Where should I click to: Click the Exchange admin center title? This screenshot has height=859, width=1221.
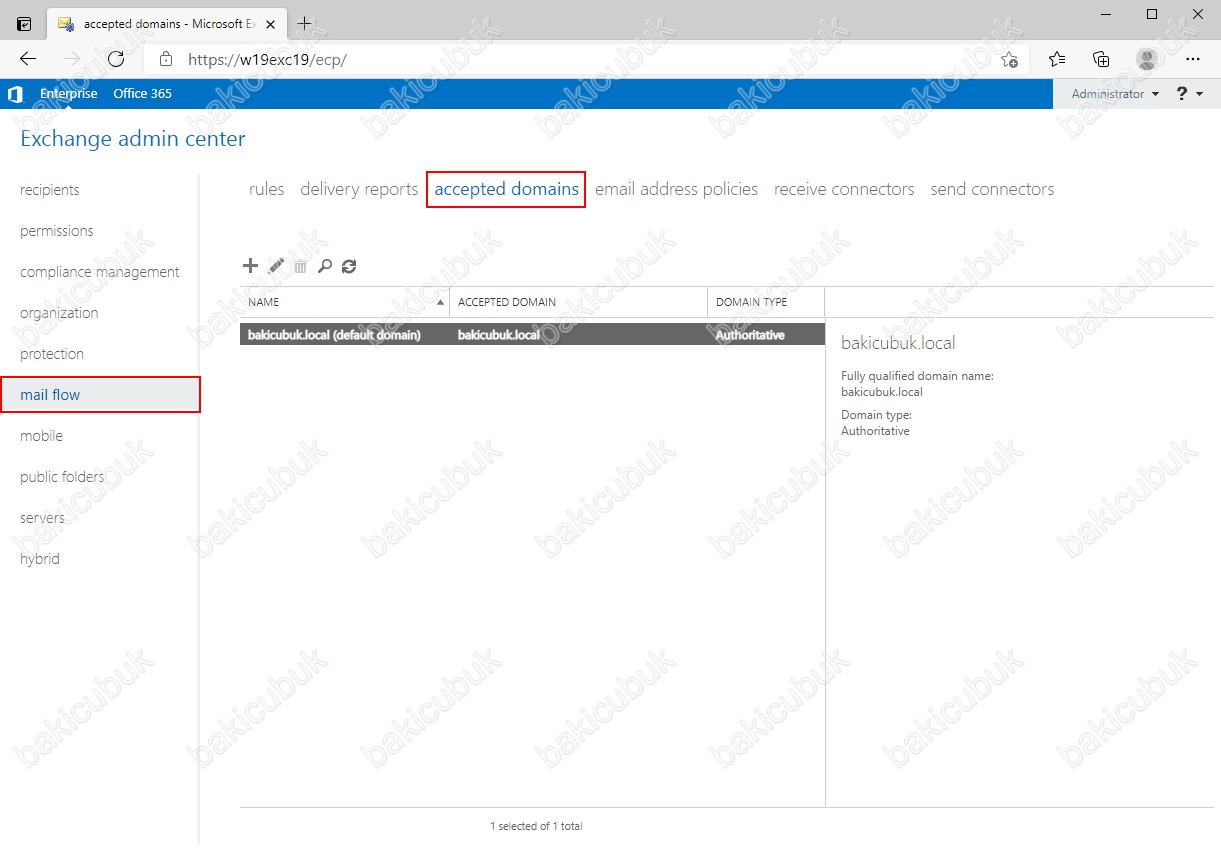(133, 139)
